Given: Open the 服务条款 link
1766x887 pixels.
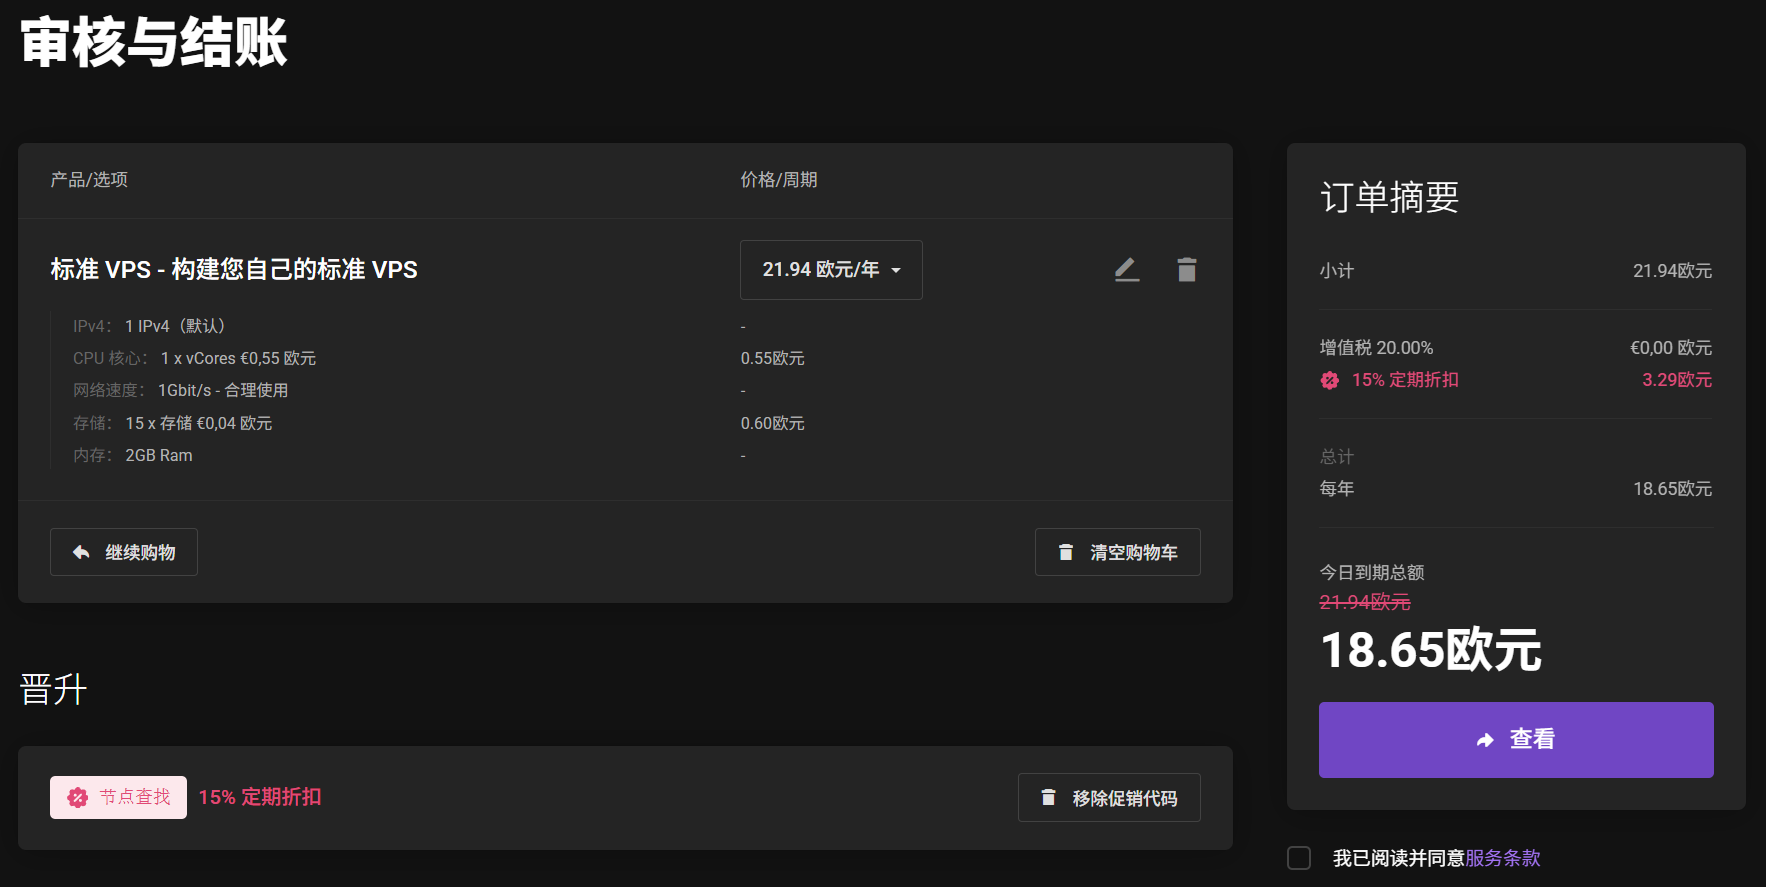Looking at the screenshot, I should [1502, 858].
